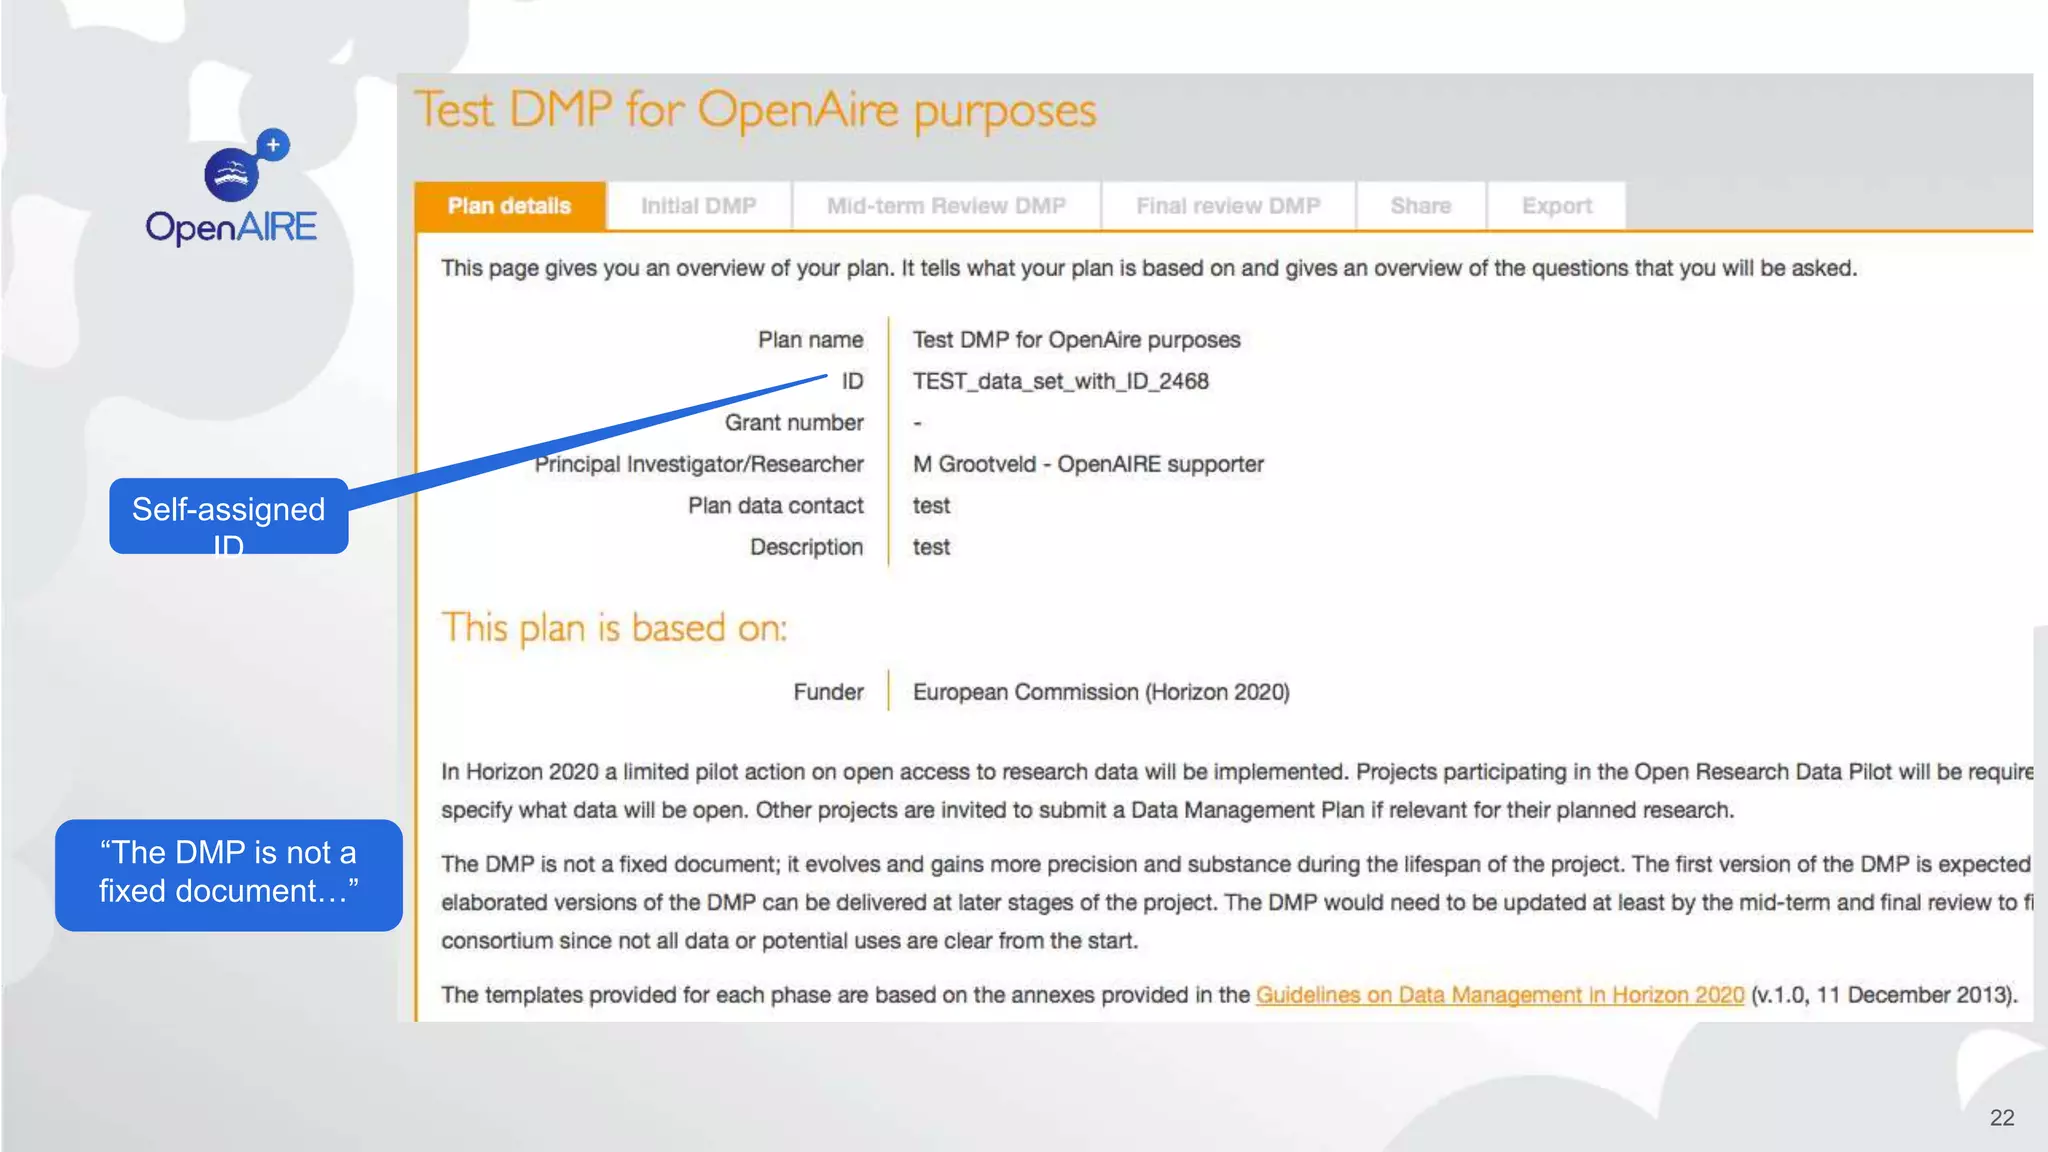
Task: Click the Principal Investigator/Researcher label
Action: click(x=699, y=464)
